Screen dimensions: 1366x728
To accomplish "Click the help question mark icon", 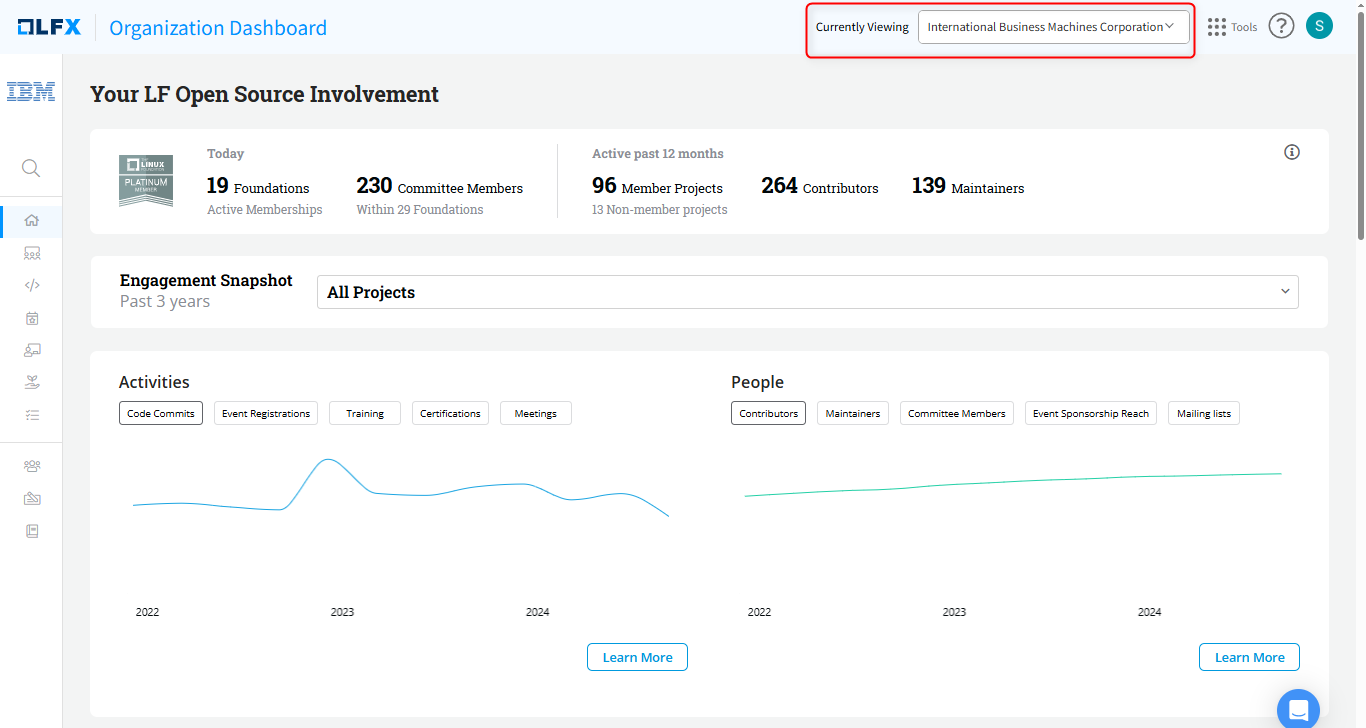I will coord(1281,26).
